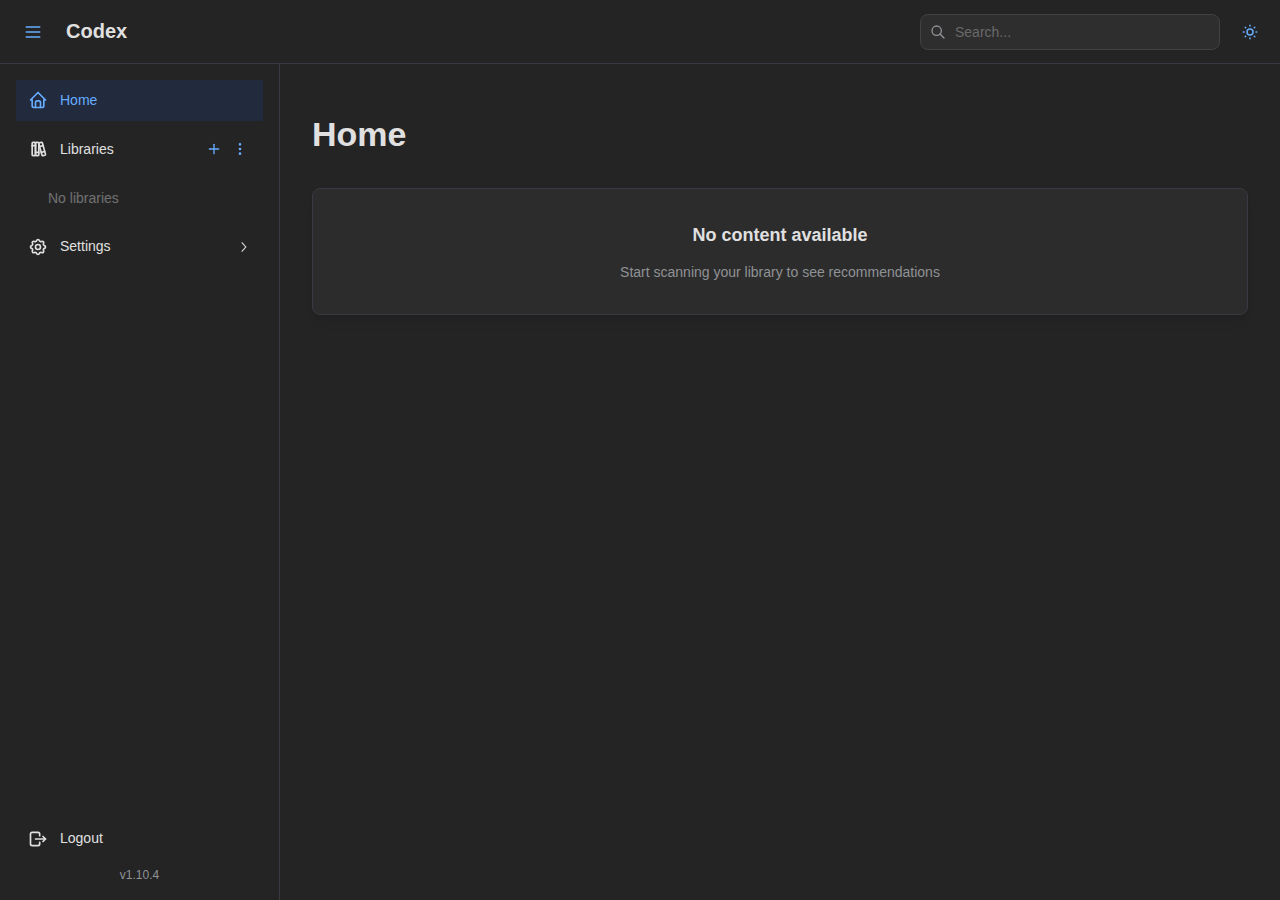Viewport: 1280px width, 900px height.
Task: Click the Codex app title
Action: pos(96,31)
